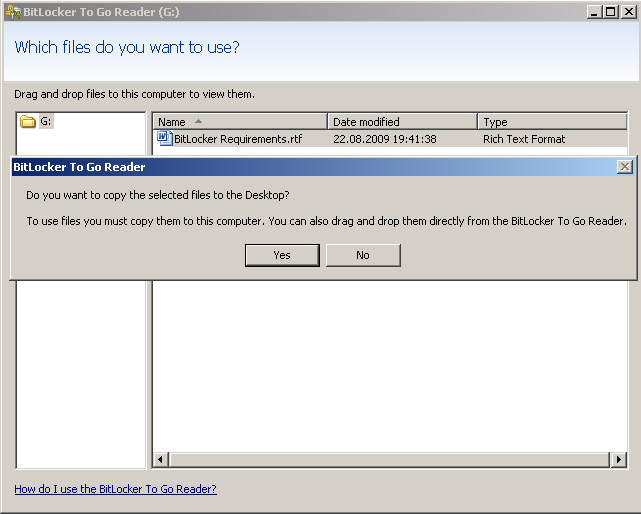Select the BitLocker Requirements.rtf file name

[x=238, y=139]
